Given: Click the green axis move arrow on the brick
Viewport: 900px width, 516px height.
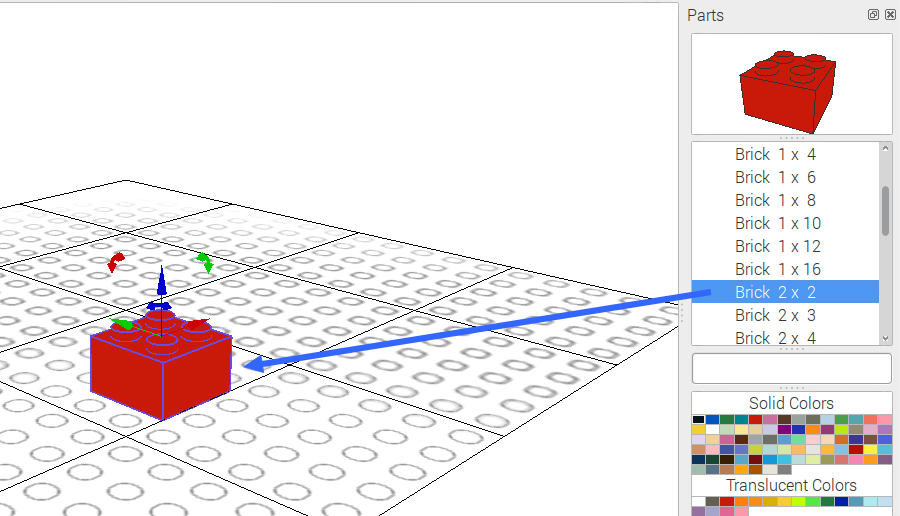Looking at the screenshot, I should (x=122, y=324).
